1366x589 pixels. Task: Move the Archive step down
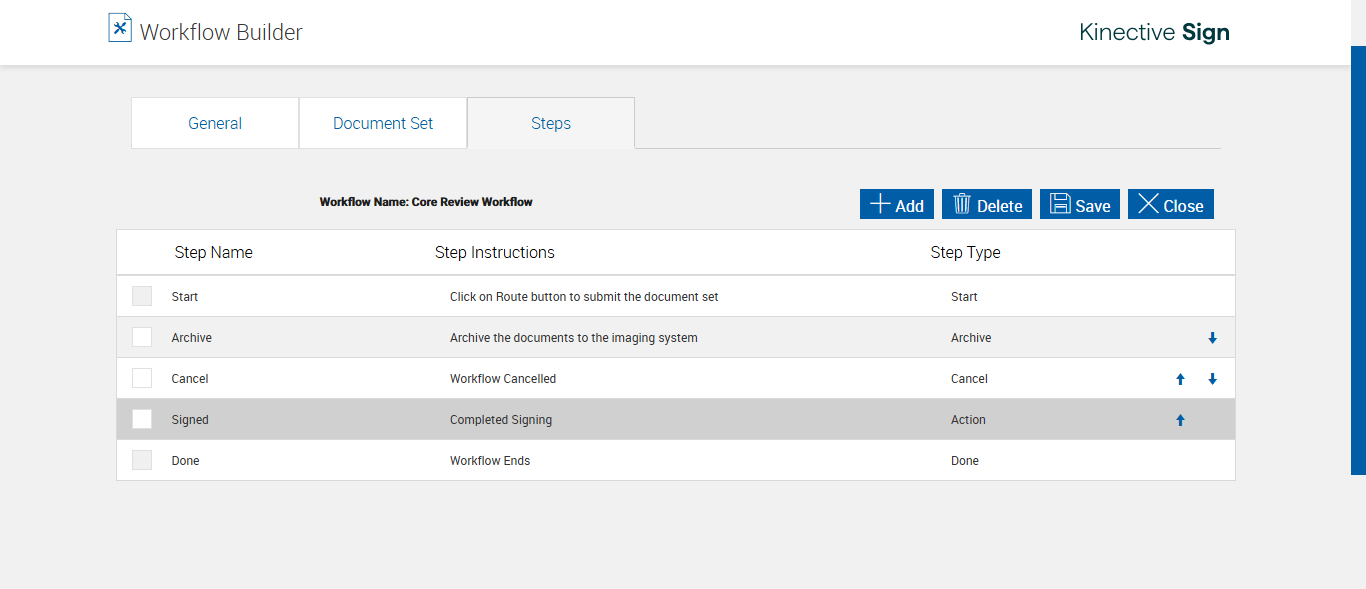click(x=1212, y=338)
